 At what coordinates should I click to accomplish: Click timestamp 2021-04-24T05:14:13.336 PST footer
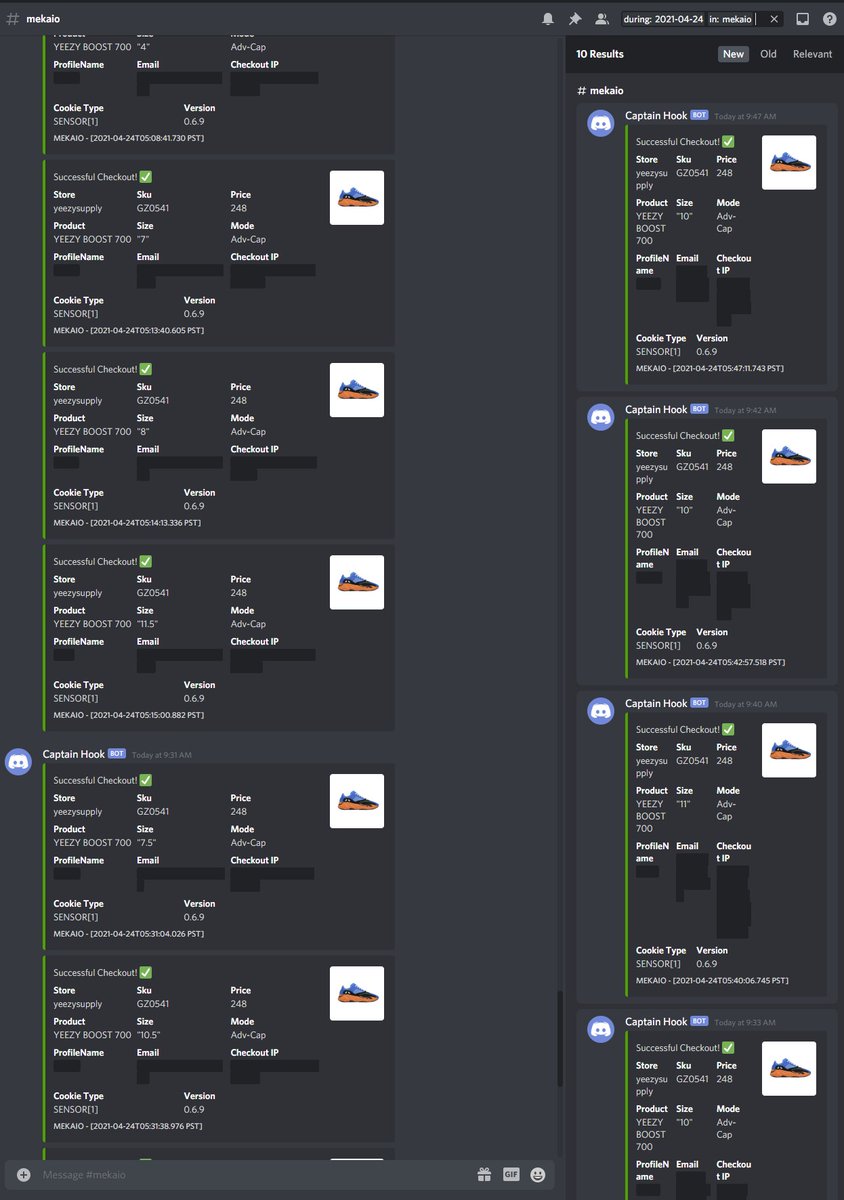tap(127, 522)
